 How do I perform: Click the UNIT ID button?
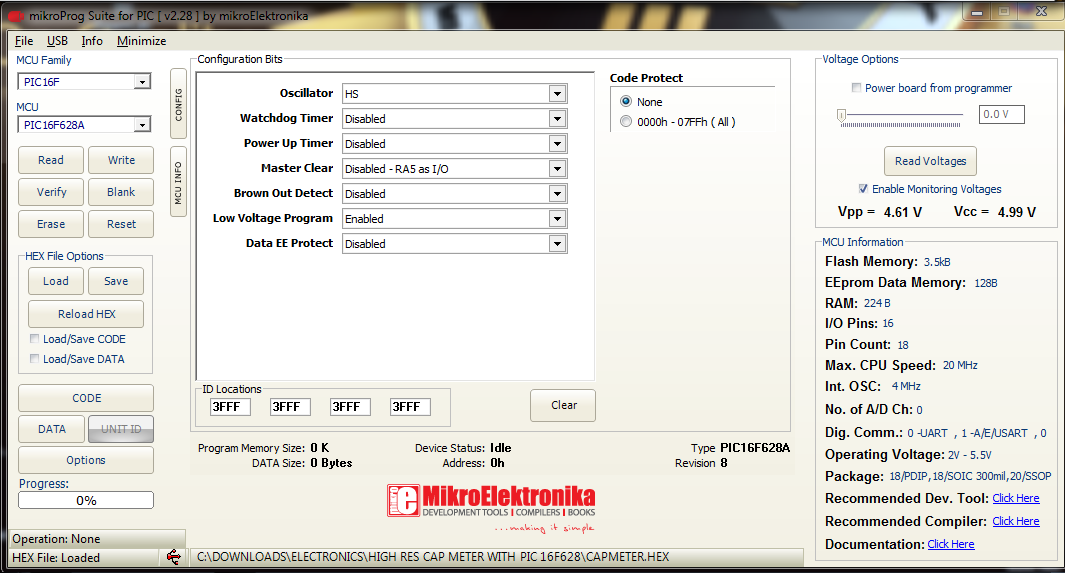121,429
